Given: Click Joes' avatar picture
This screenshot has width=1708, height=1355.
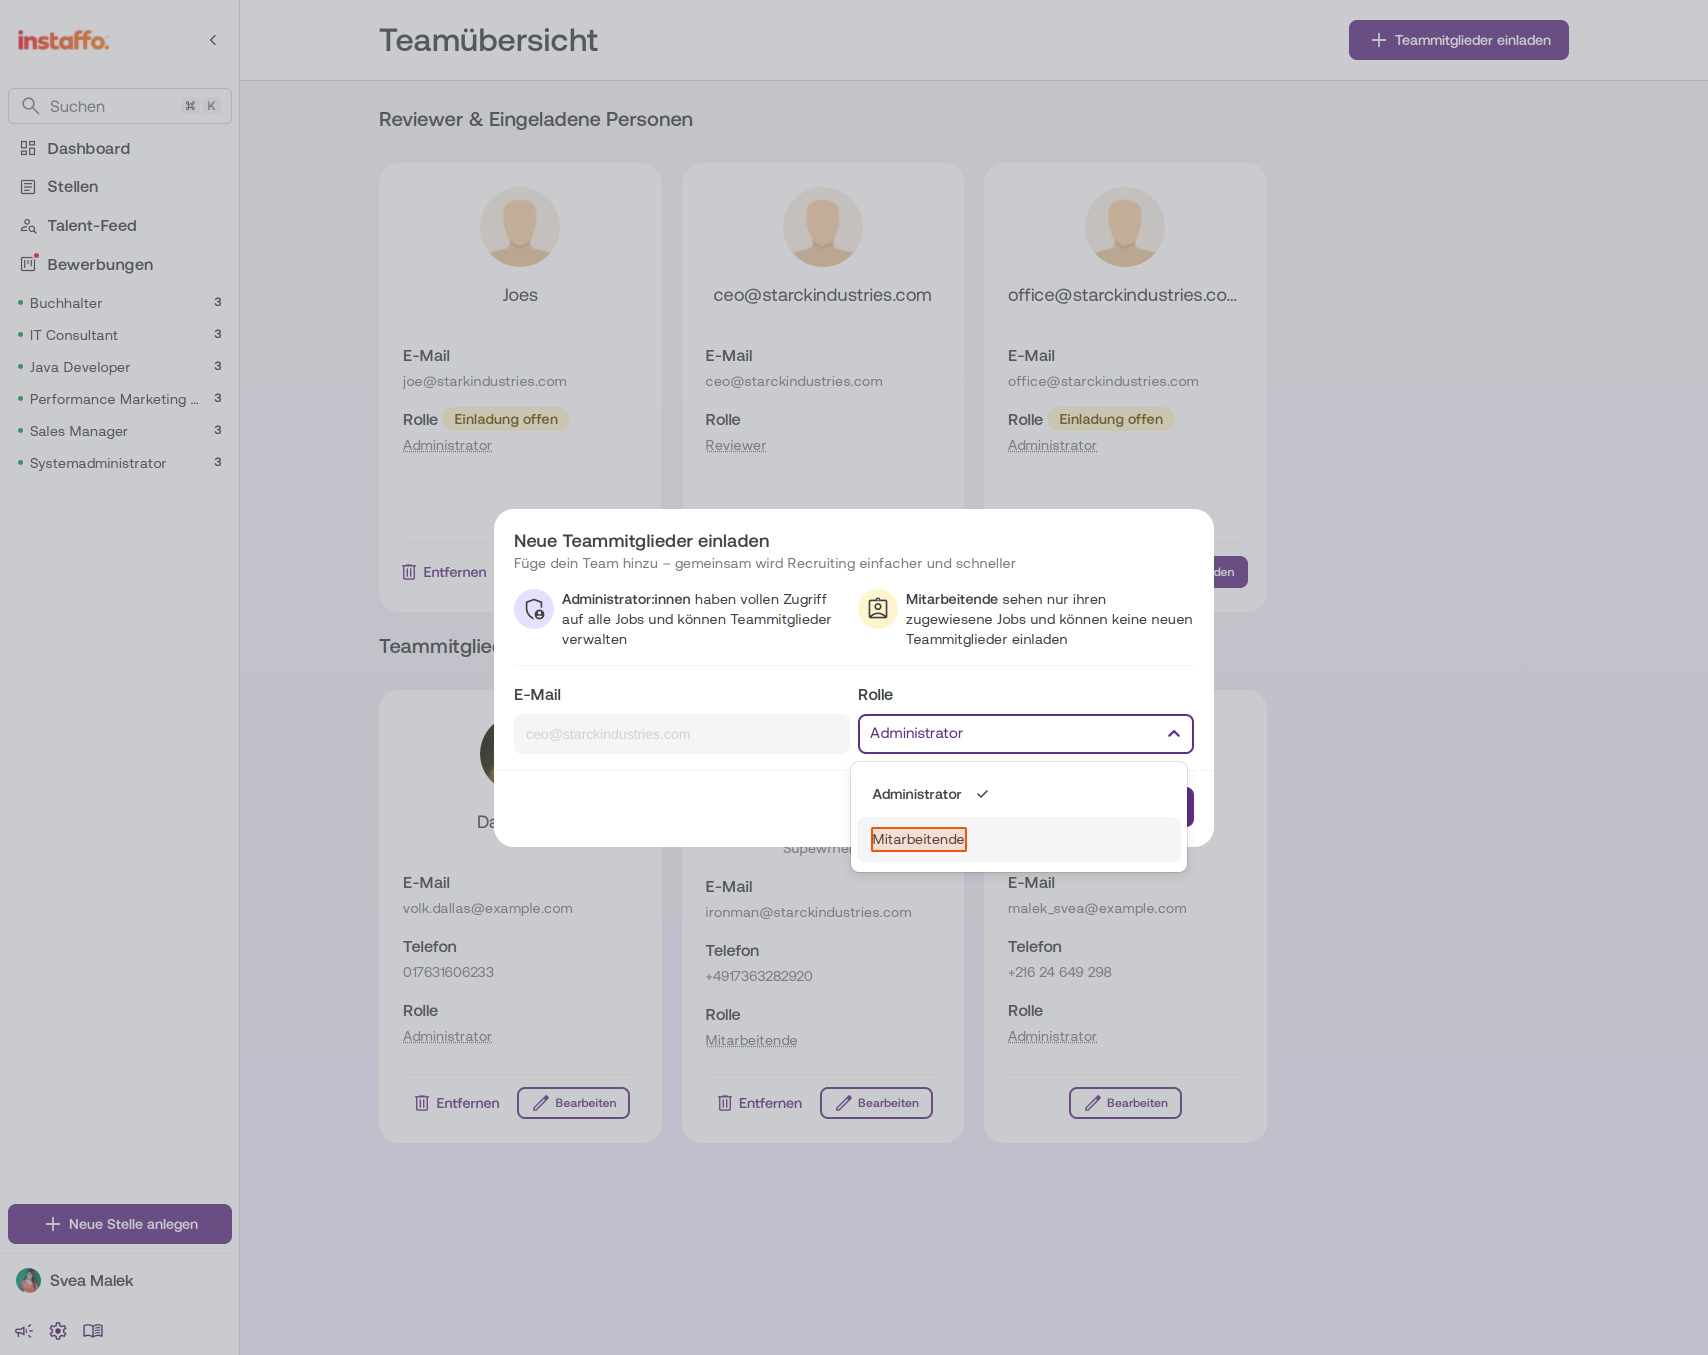Looking at the screenshot, I should [x=520, y=227].
